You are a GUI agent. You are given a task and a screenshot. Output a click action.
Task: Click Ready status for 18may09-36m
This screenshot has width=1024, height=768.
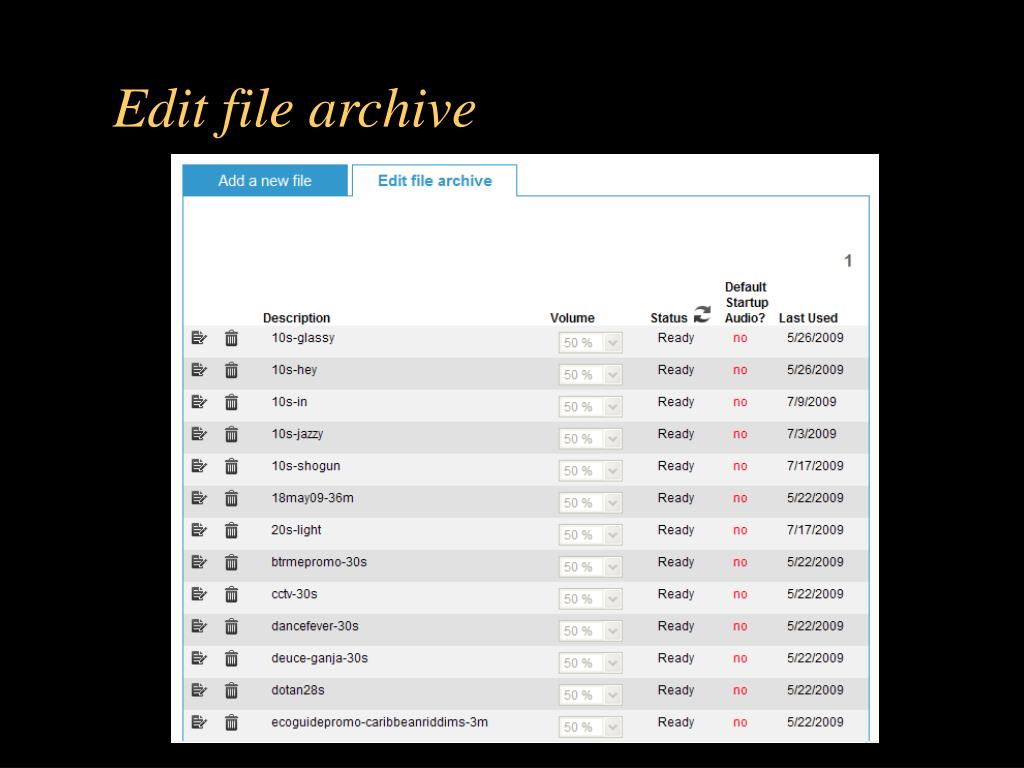click(x=676, y=498)
